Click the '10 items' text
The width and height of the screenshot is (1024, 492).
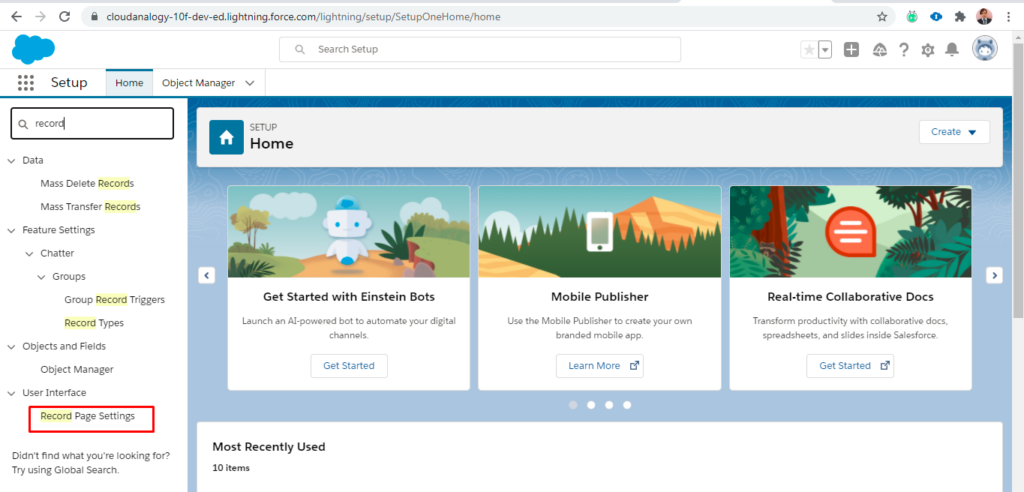[231, 468]
